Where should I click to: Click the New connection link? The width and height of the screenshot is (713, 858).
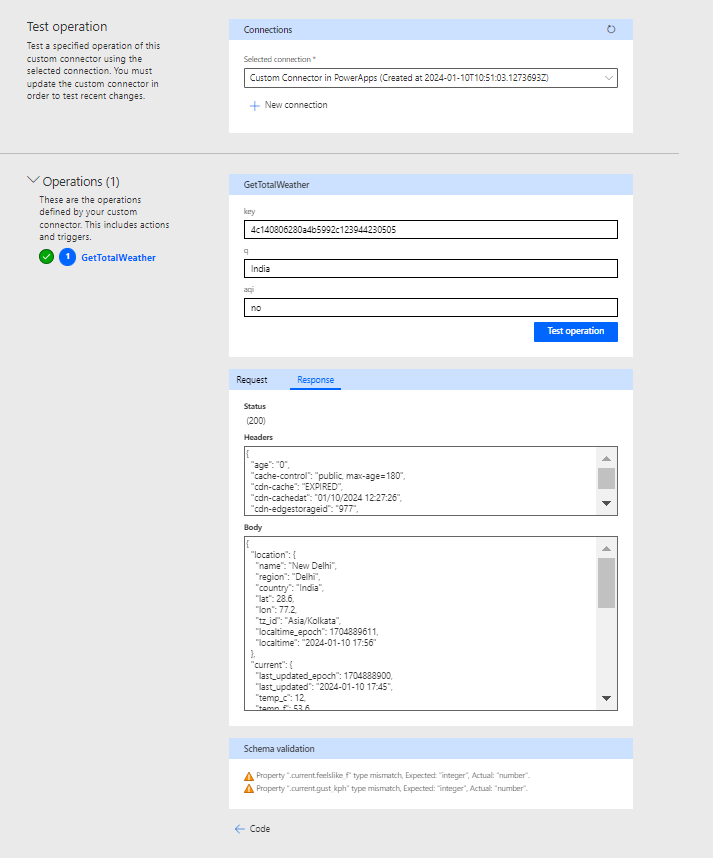pos(296,105)
